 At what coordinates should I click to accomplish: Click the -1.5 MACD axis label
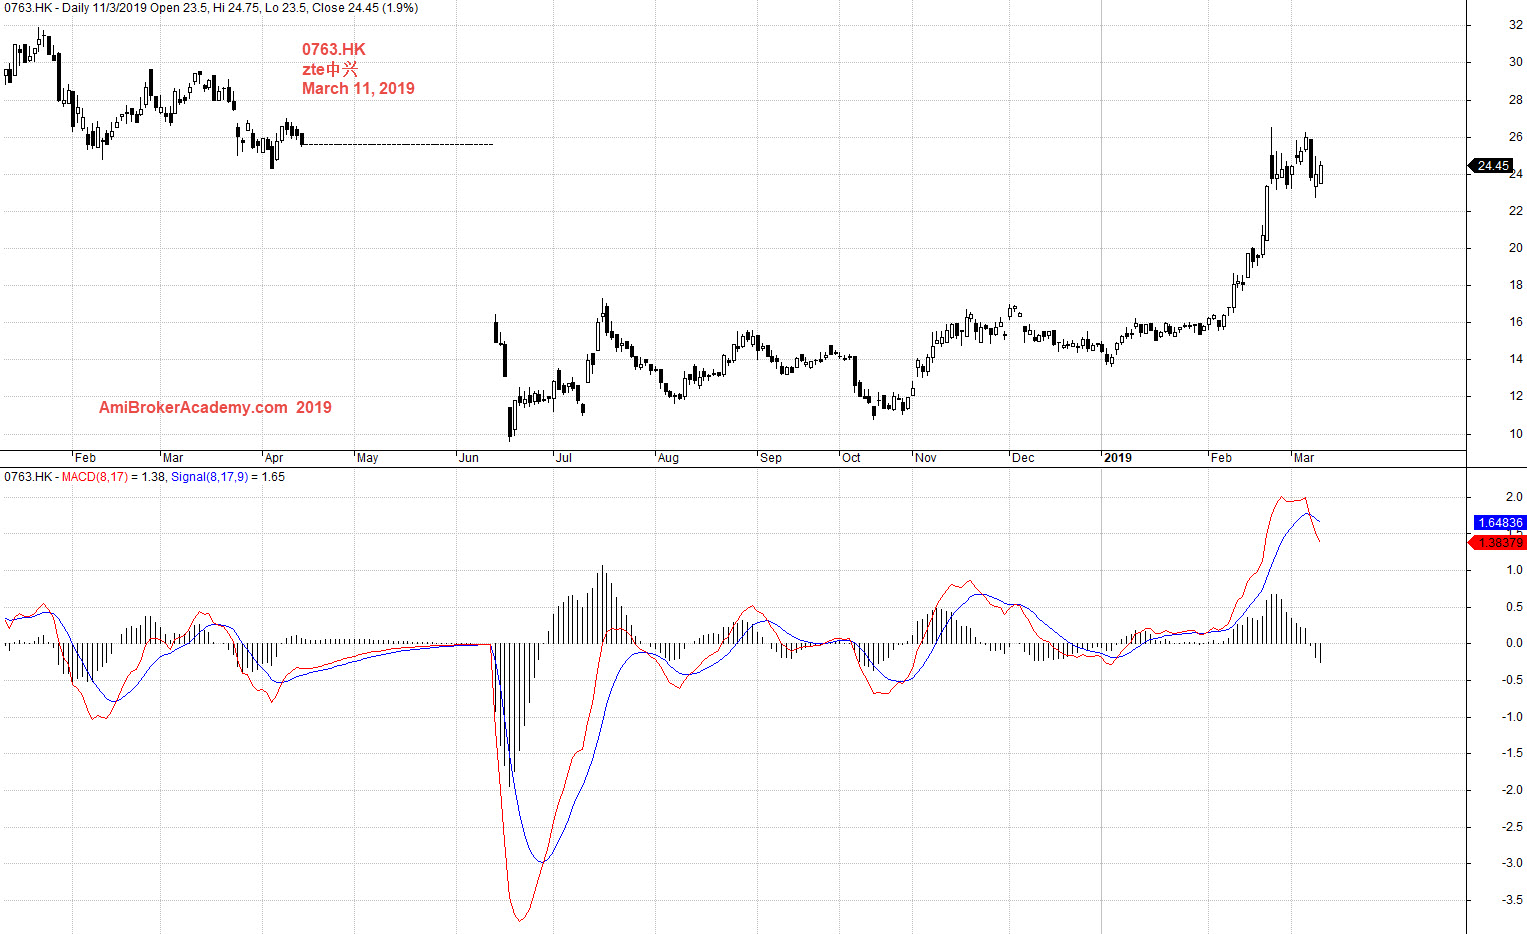(1512, 754)
